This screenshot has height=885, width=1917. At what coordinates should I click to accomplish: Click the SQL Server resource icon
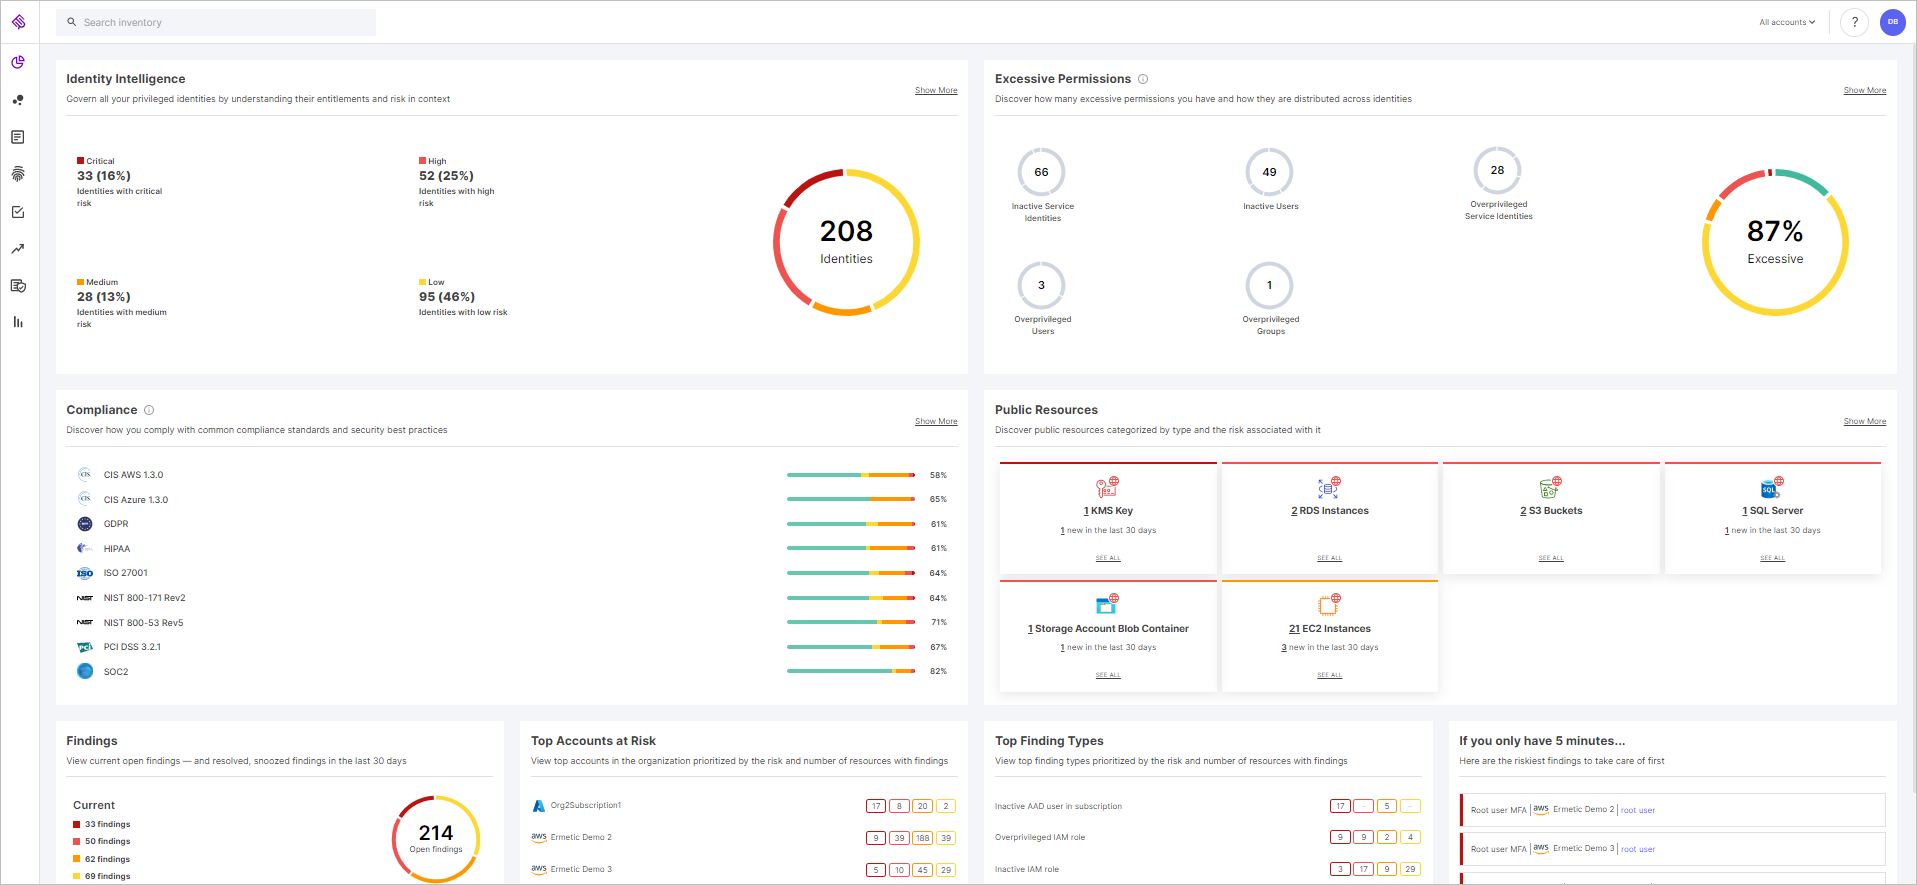[x=1772, y=487]
